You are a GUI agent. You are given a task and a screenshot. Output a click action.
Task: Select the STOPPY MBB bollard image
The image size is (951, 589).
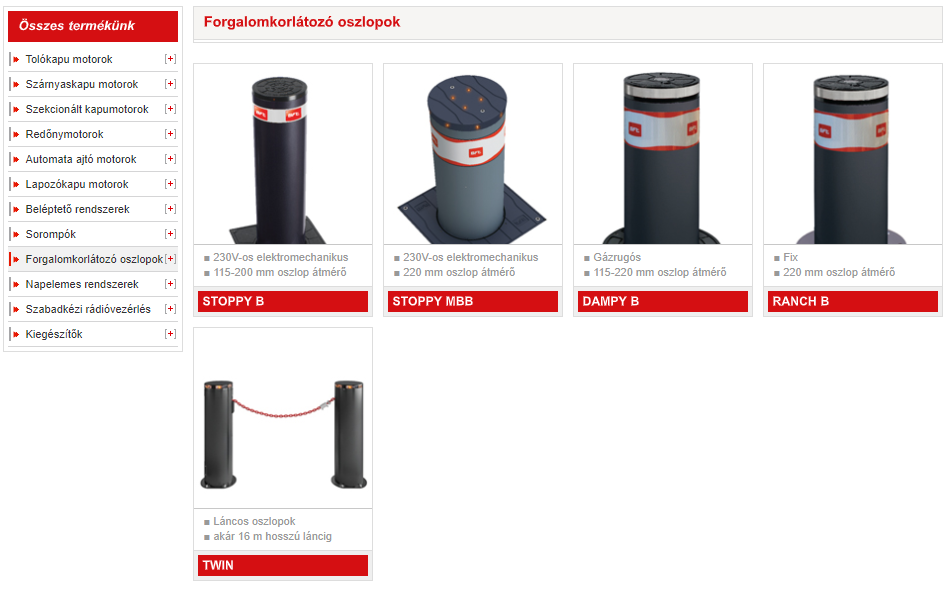point(472,154)
